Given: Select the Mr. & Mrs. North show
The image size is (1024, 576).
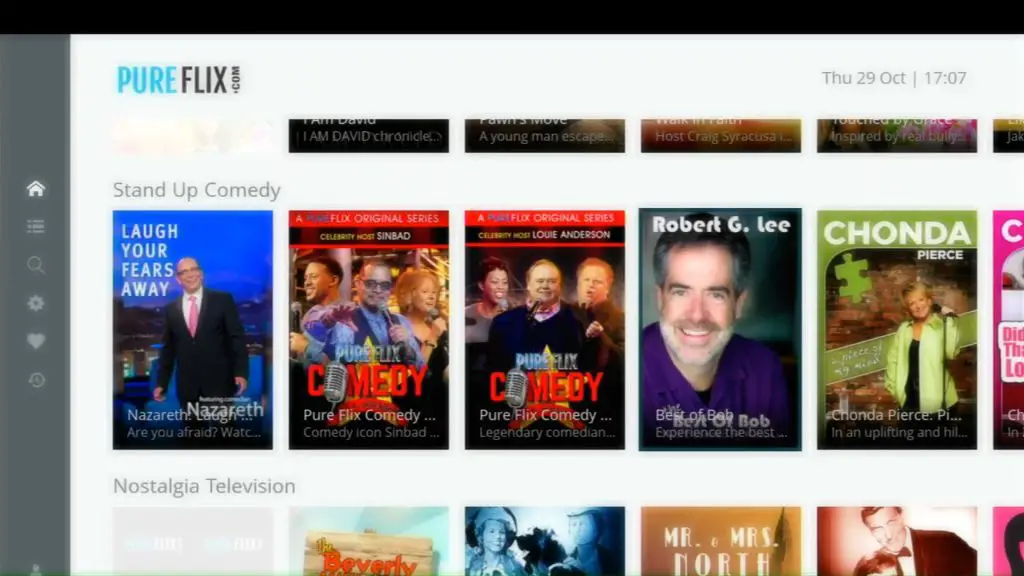Looking at the screenshot, I should [x=720, y=541].
